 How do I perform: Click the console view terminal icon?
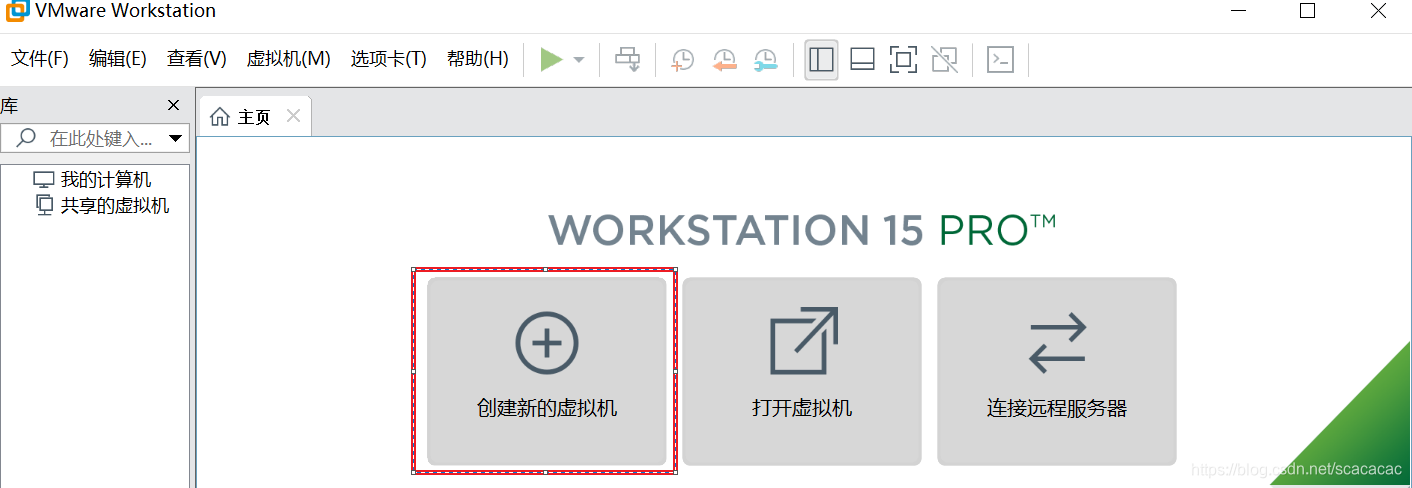(1000, 60)
